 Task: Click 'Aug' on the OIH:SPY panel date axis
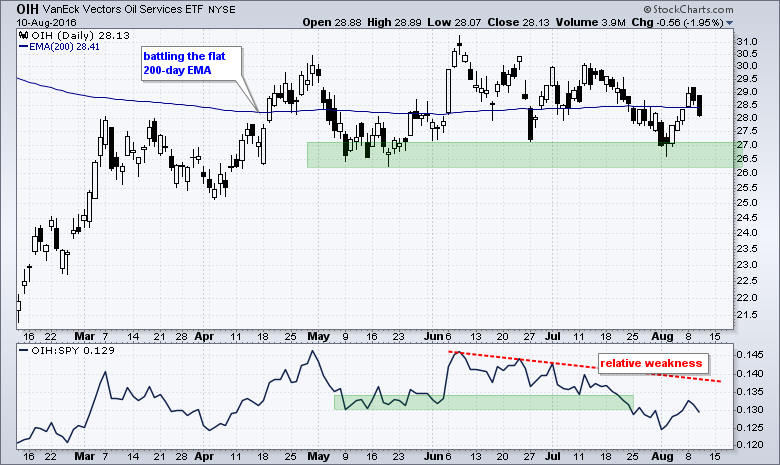tap(662, 456)
